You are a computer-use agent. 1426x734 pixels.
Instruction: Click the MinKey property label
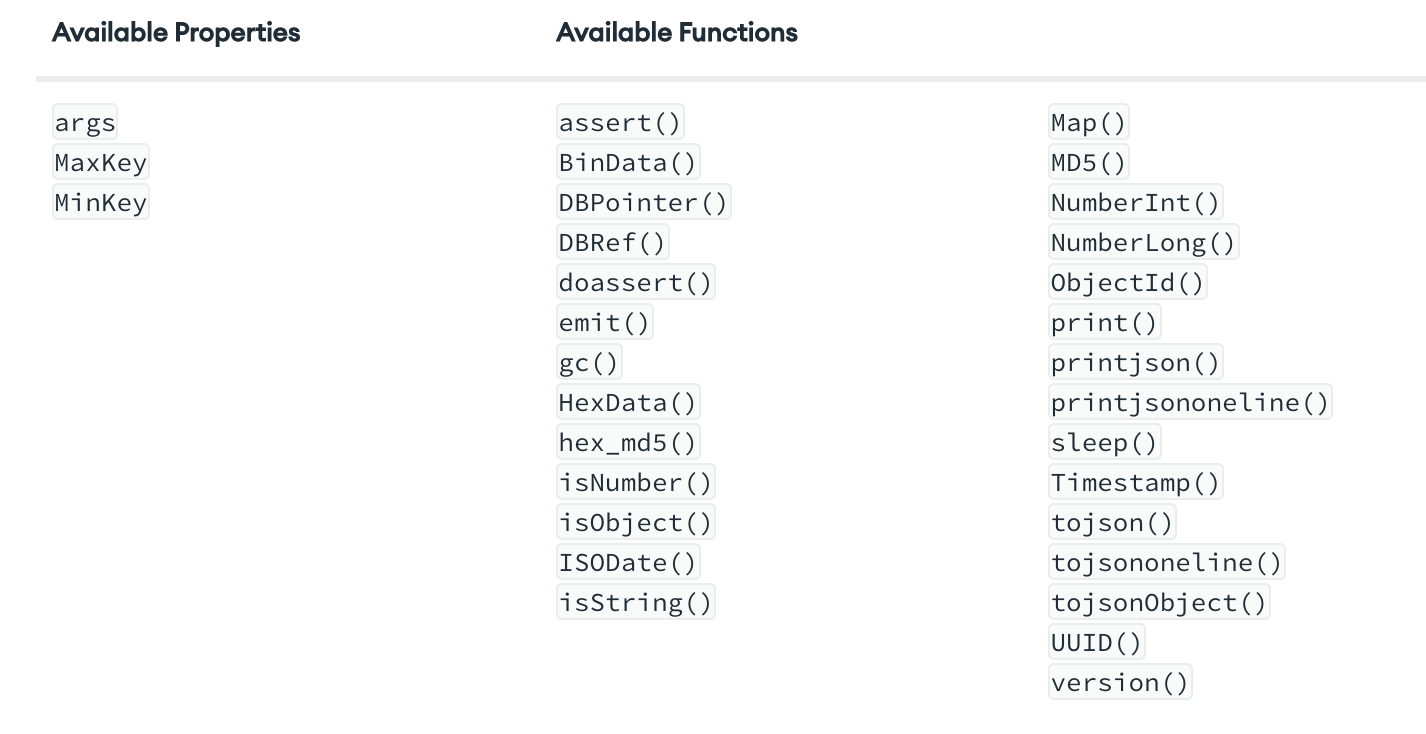pyautogui.click(x=100, y=203)
